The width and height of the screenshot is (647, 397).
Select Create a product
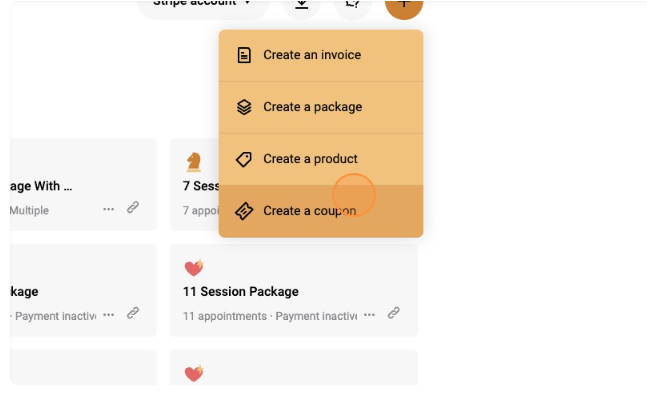coord(321,159)
